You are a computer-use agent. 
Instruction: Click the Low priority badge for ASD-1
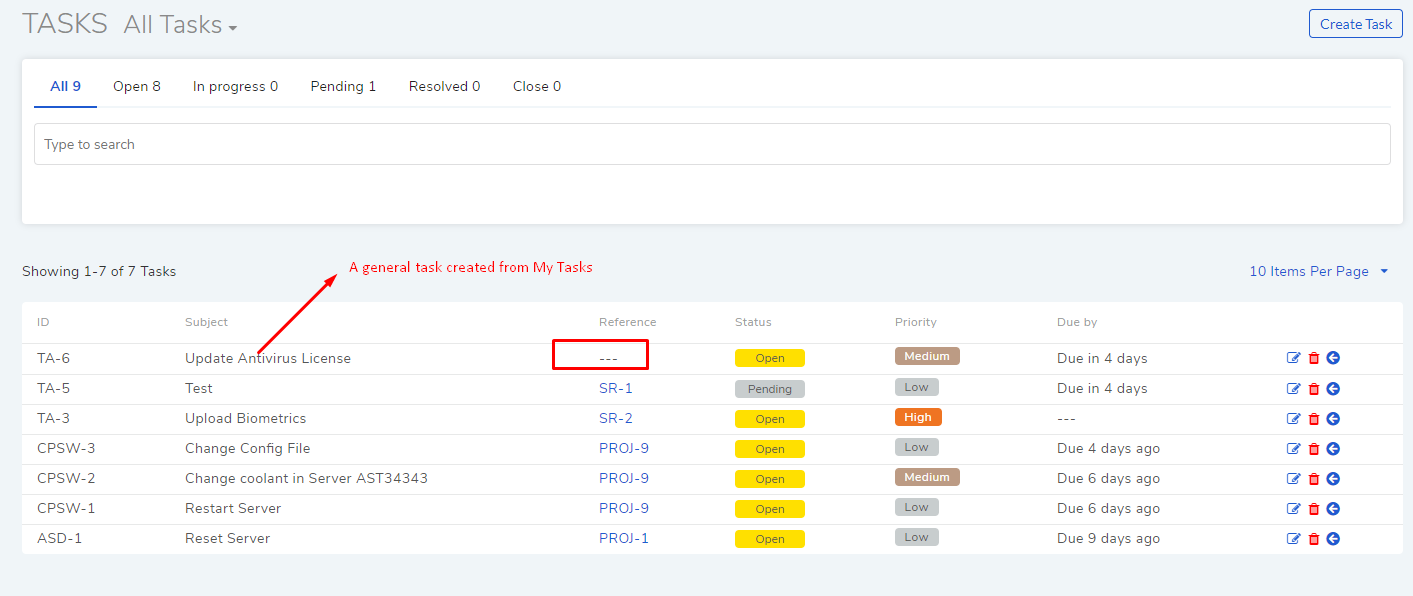point(917,537)
